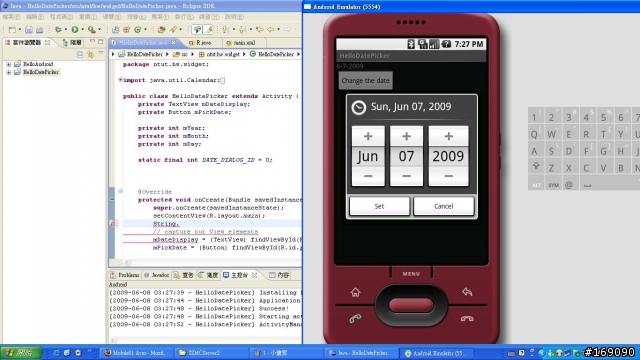Viewport: 640px width, 360px height.
Task: Click Set in the date dialog
Action: (x=379, y=206)
